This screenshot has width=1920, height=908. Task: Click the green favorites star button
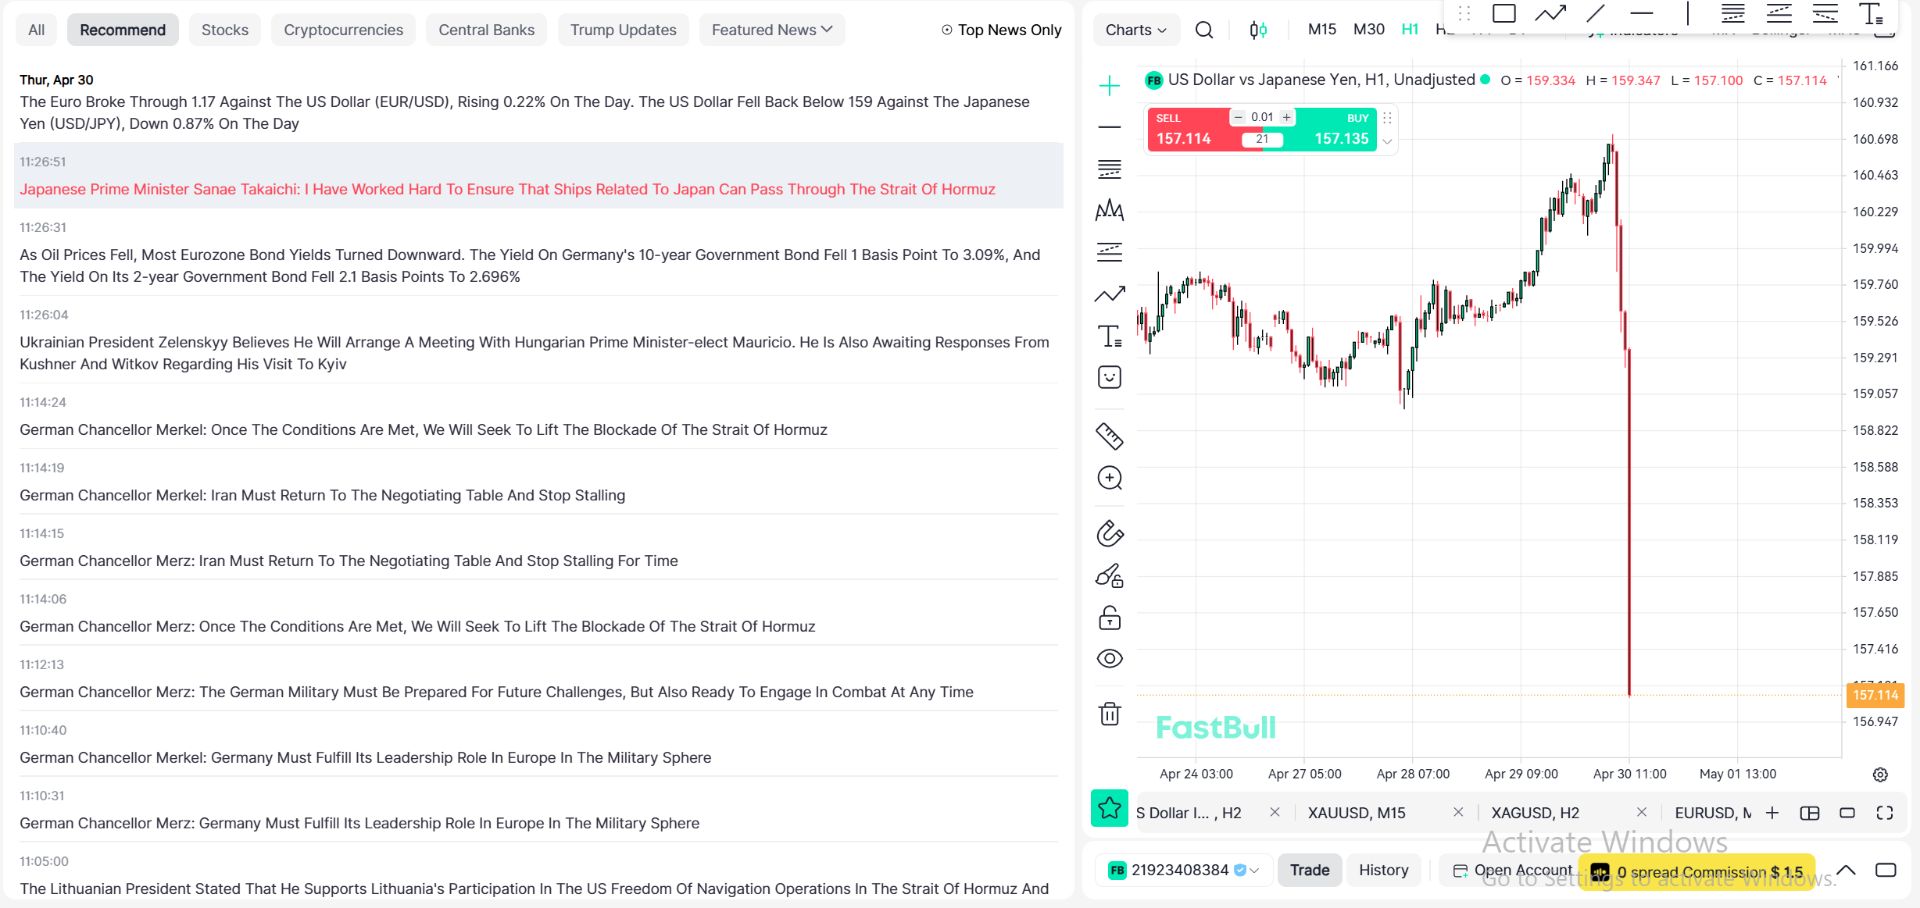[x=1109, y=808]
